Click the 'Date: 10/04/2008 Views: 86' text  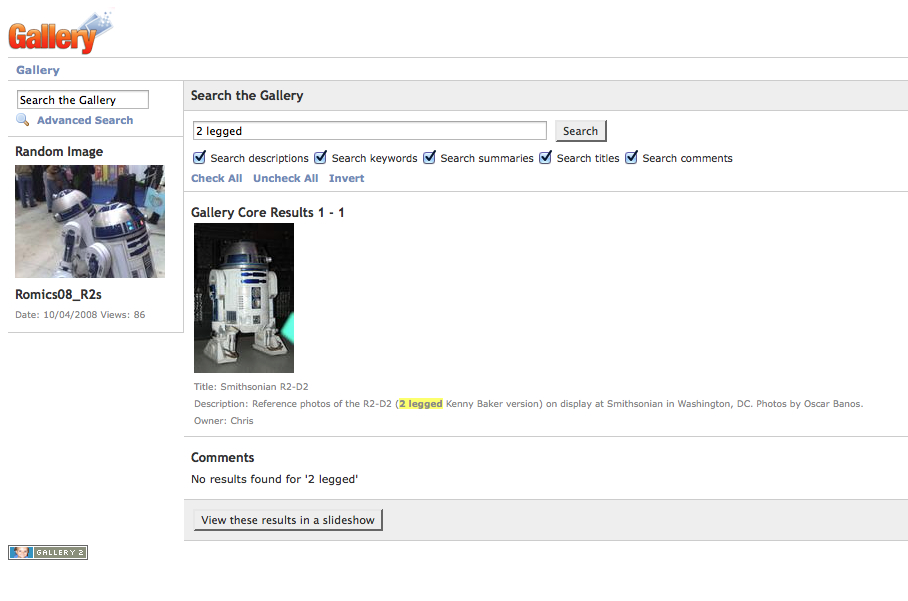point(80,315)
